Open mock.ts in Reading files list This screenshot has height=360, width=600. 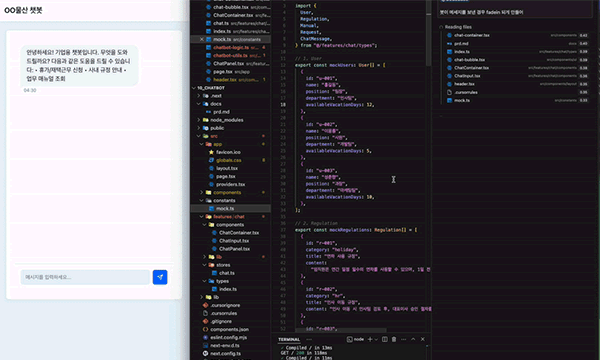click(x=462, y=100)
